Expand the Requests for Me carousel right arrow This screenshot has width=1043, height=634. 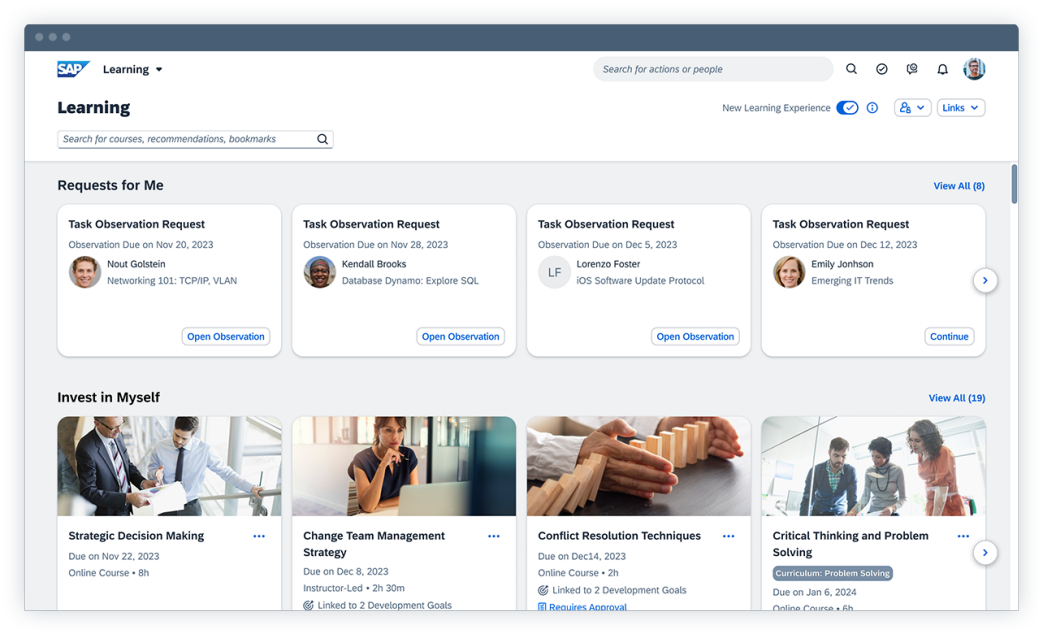(985, 280)
